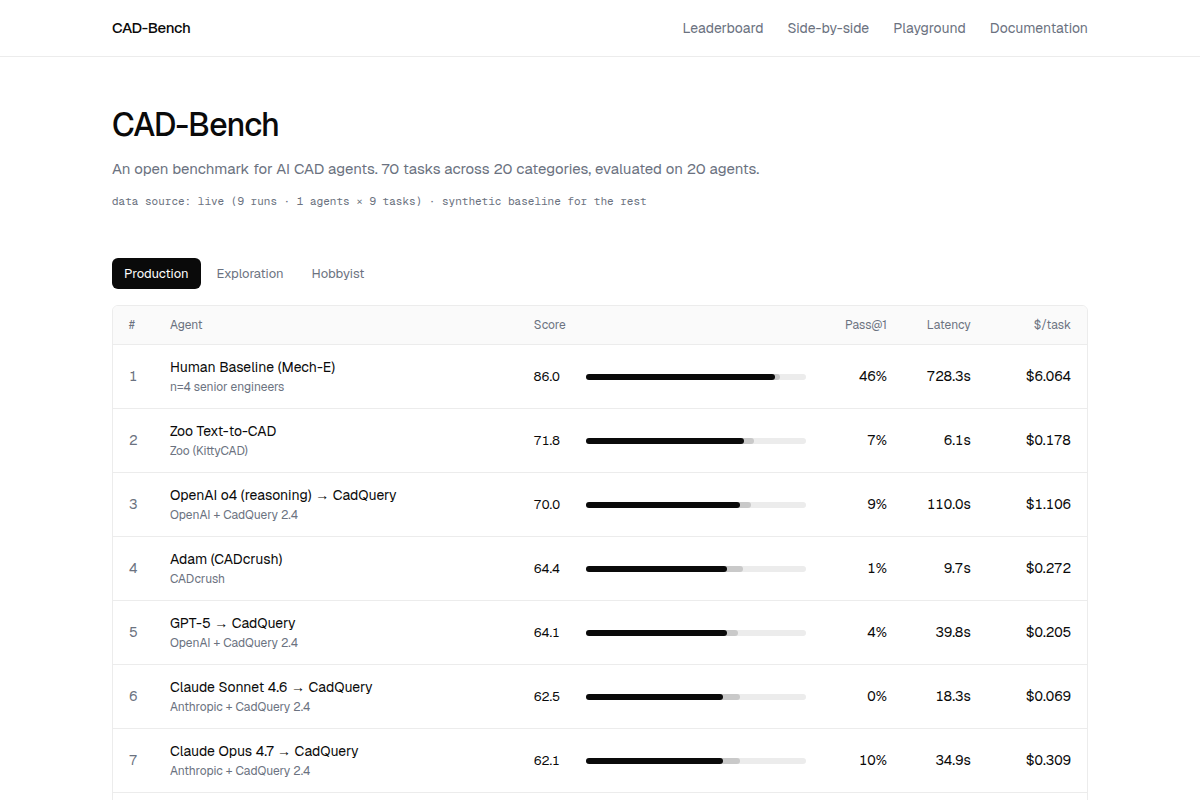
Task: Open Side-by-side page
Action: click(828, 28)
